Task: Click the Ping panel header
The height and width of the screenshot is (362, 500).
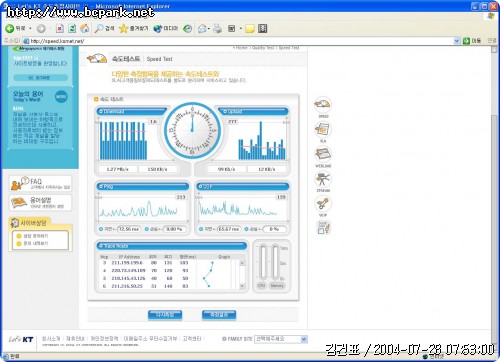Action: tap(143, 186)
